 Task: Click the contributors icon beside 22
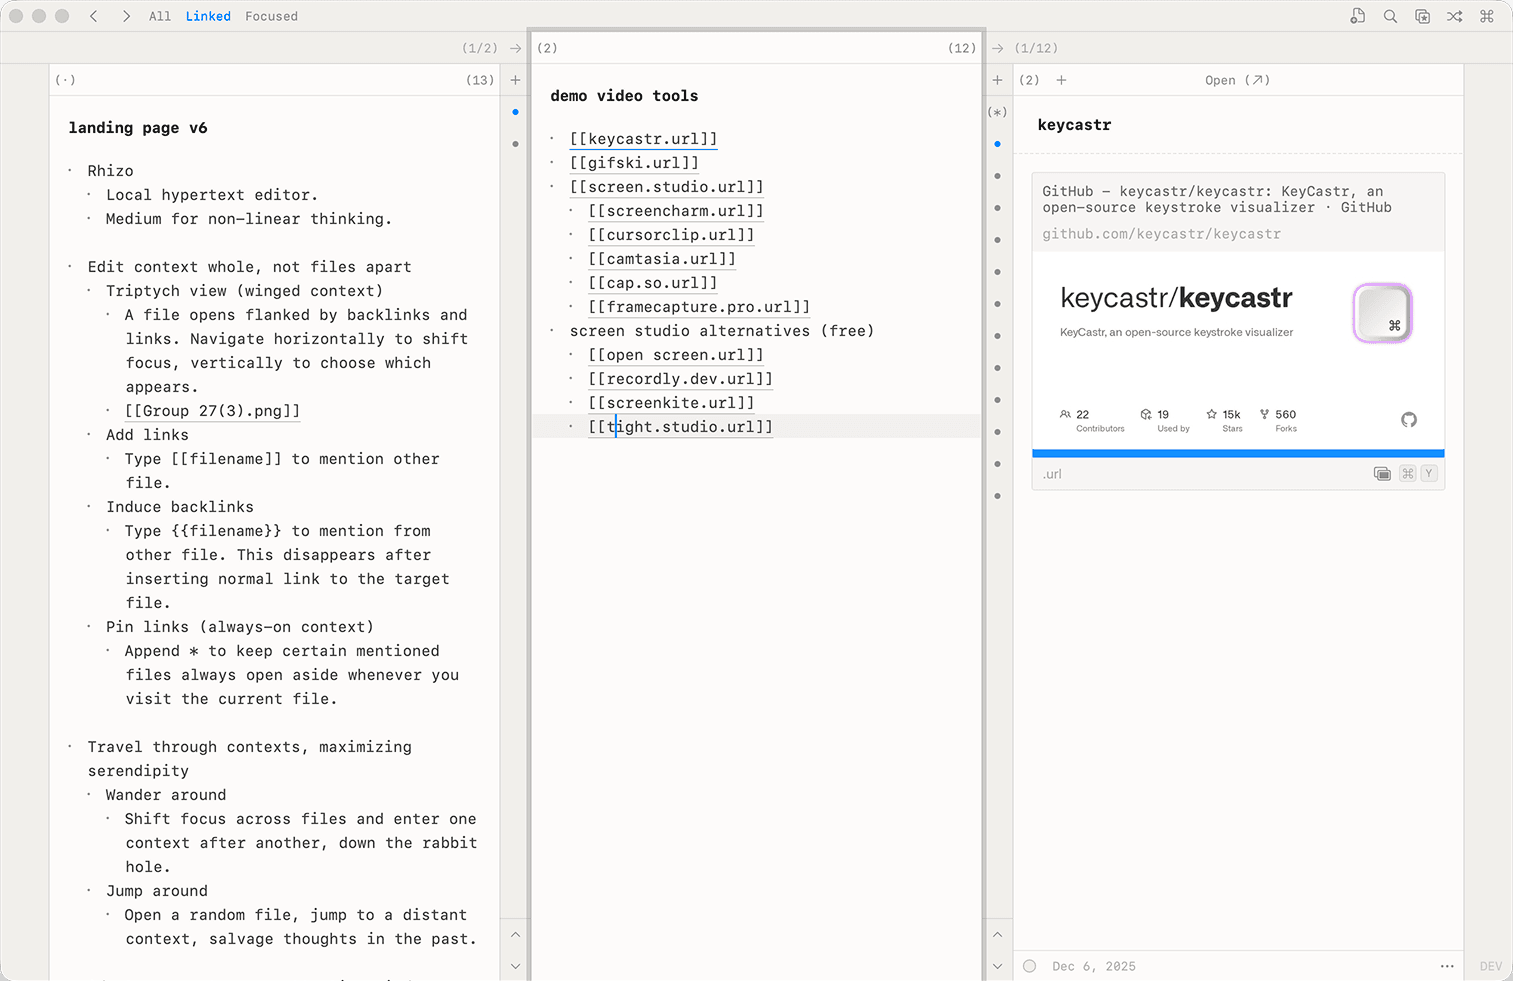(1065, 414)
